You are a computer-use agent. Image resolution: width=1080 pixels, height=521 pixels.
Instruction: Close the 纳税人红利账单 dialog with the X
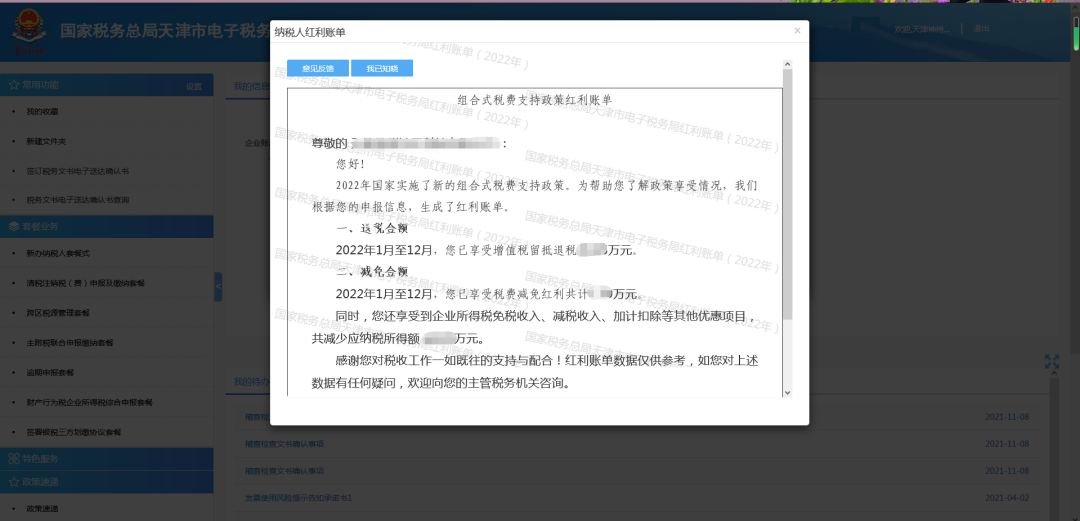click(x=797, y=31)
